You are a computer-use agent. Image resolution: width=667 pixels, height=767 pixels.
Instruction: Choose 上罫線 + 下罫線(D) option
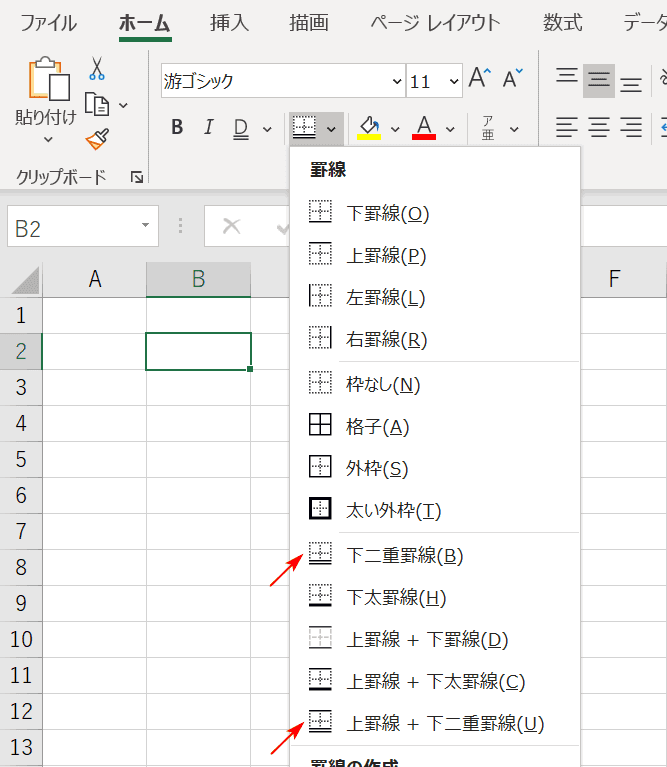435,639
